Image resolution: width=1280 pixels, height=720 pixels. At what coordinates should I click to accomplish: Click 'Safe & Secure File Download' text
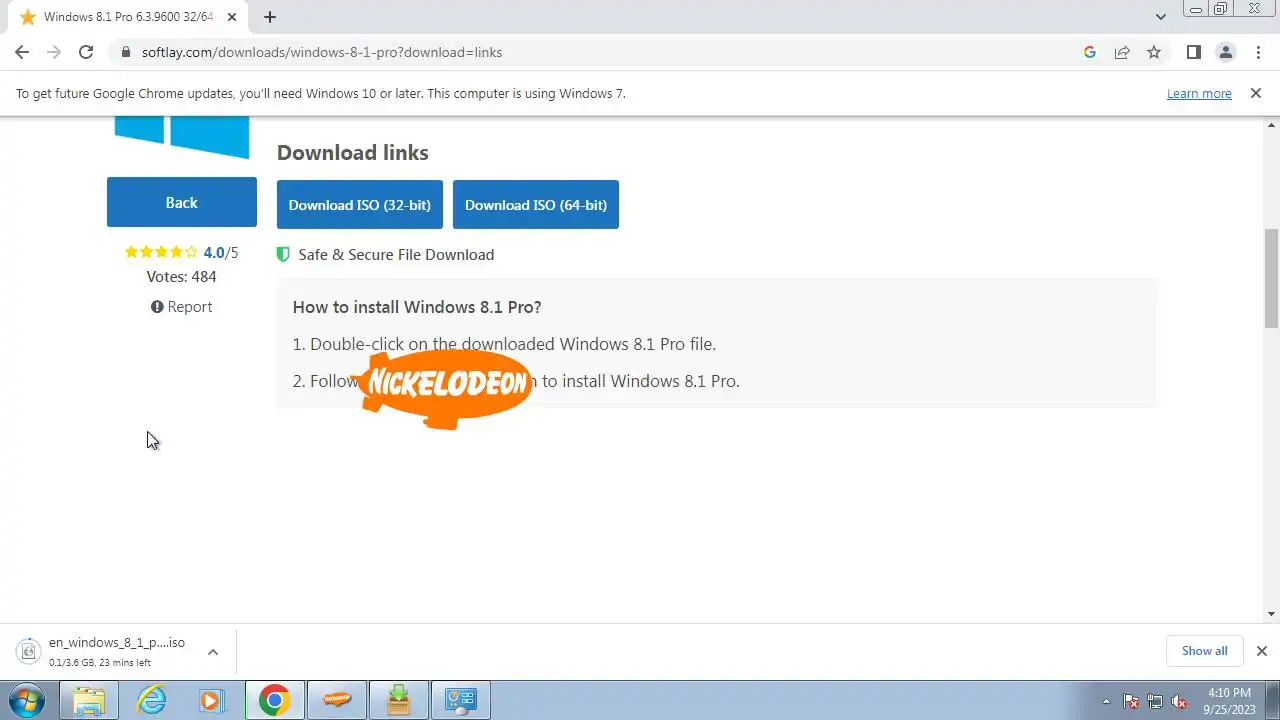[396, 255]
